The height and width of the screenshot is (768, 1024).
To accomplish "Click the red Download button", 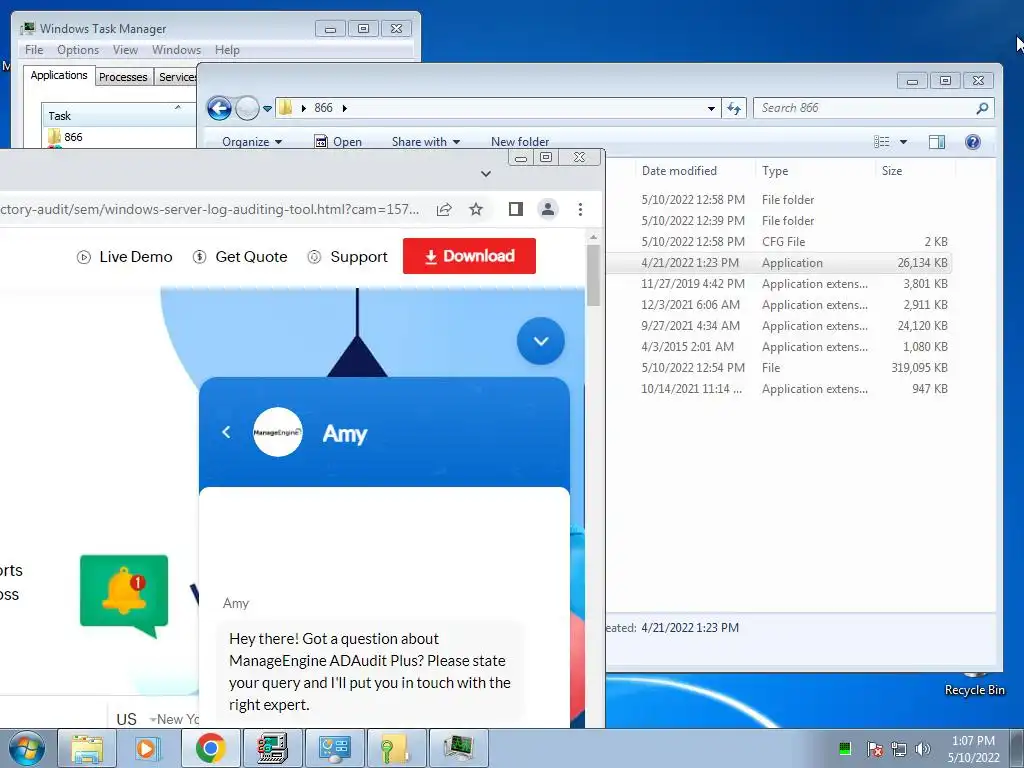I will tap(469, 256).
